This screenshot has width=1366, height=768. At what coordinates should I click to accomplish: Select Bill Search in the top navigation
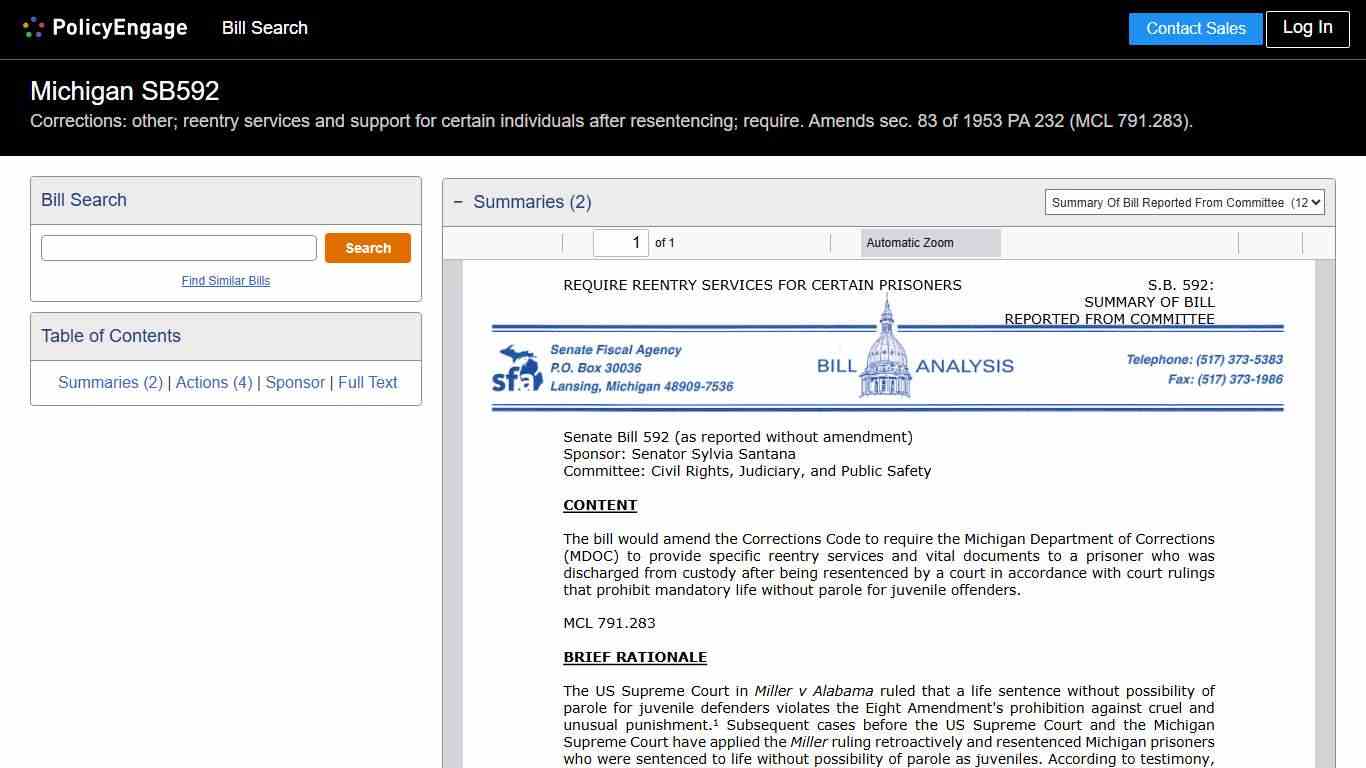tap(264, 28)
